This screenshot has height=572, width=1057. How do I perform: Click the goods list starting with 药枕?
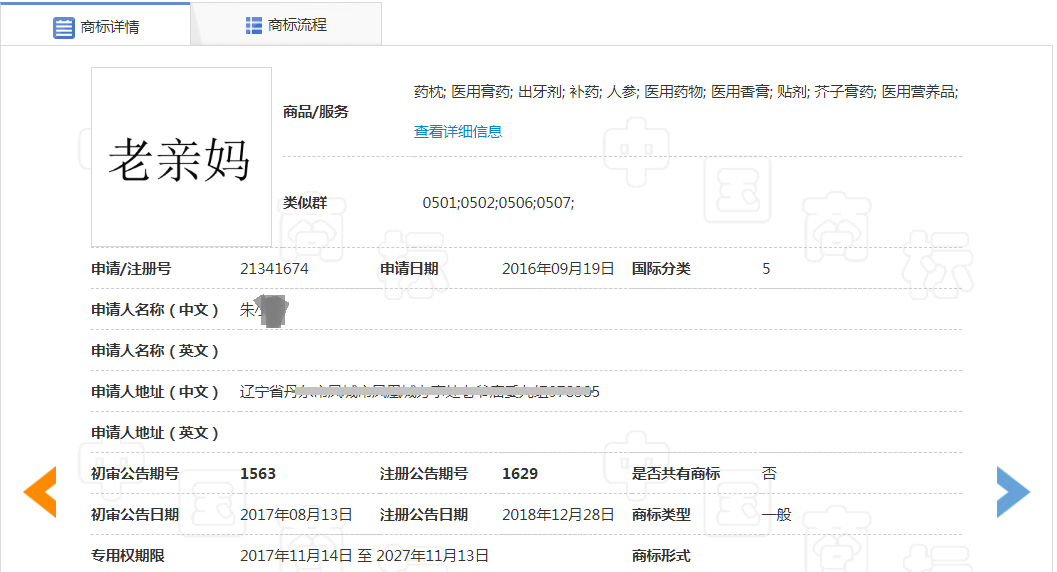click(x=686, y=92)
